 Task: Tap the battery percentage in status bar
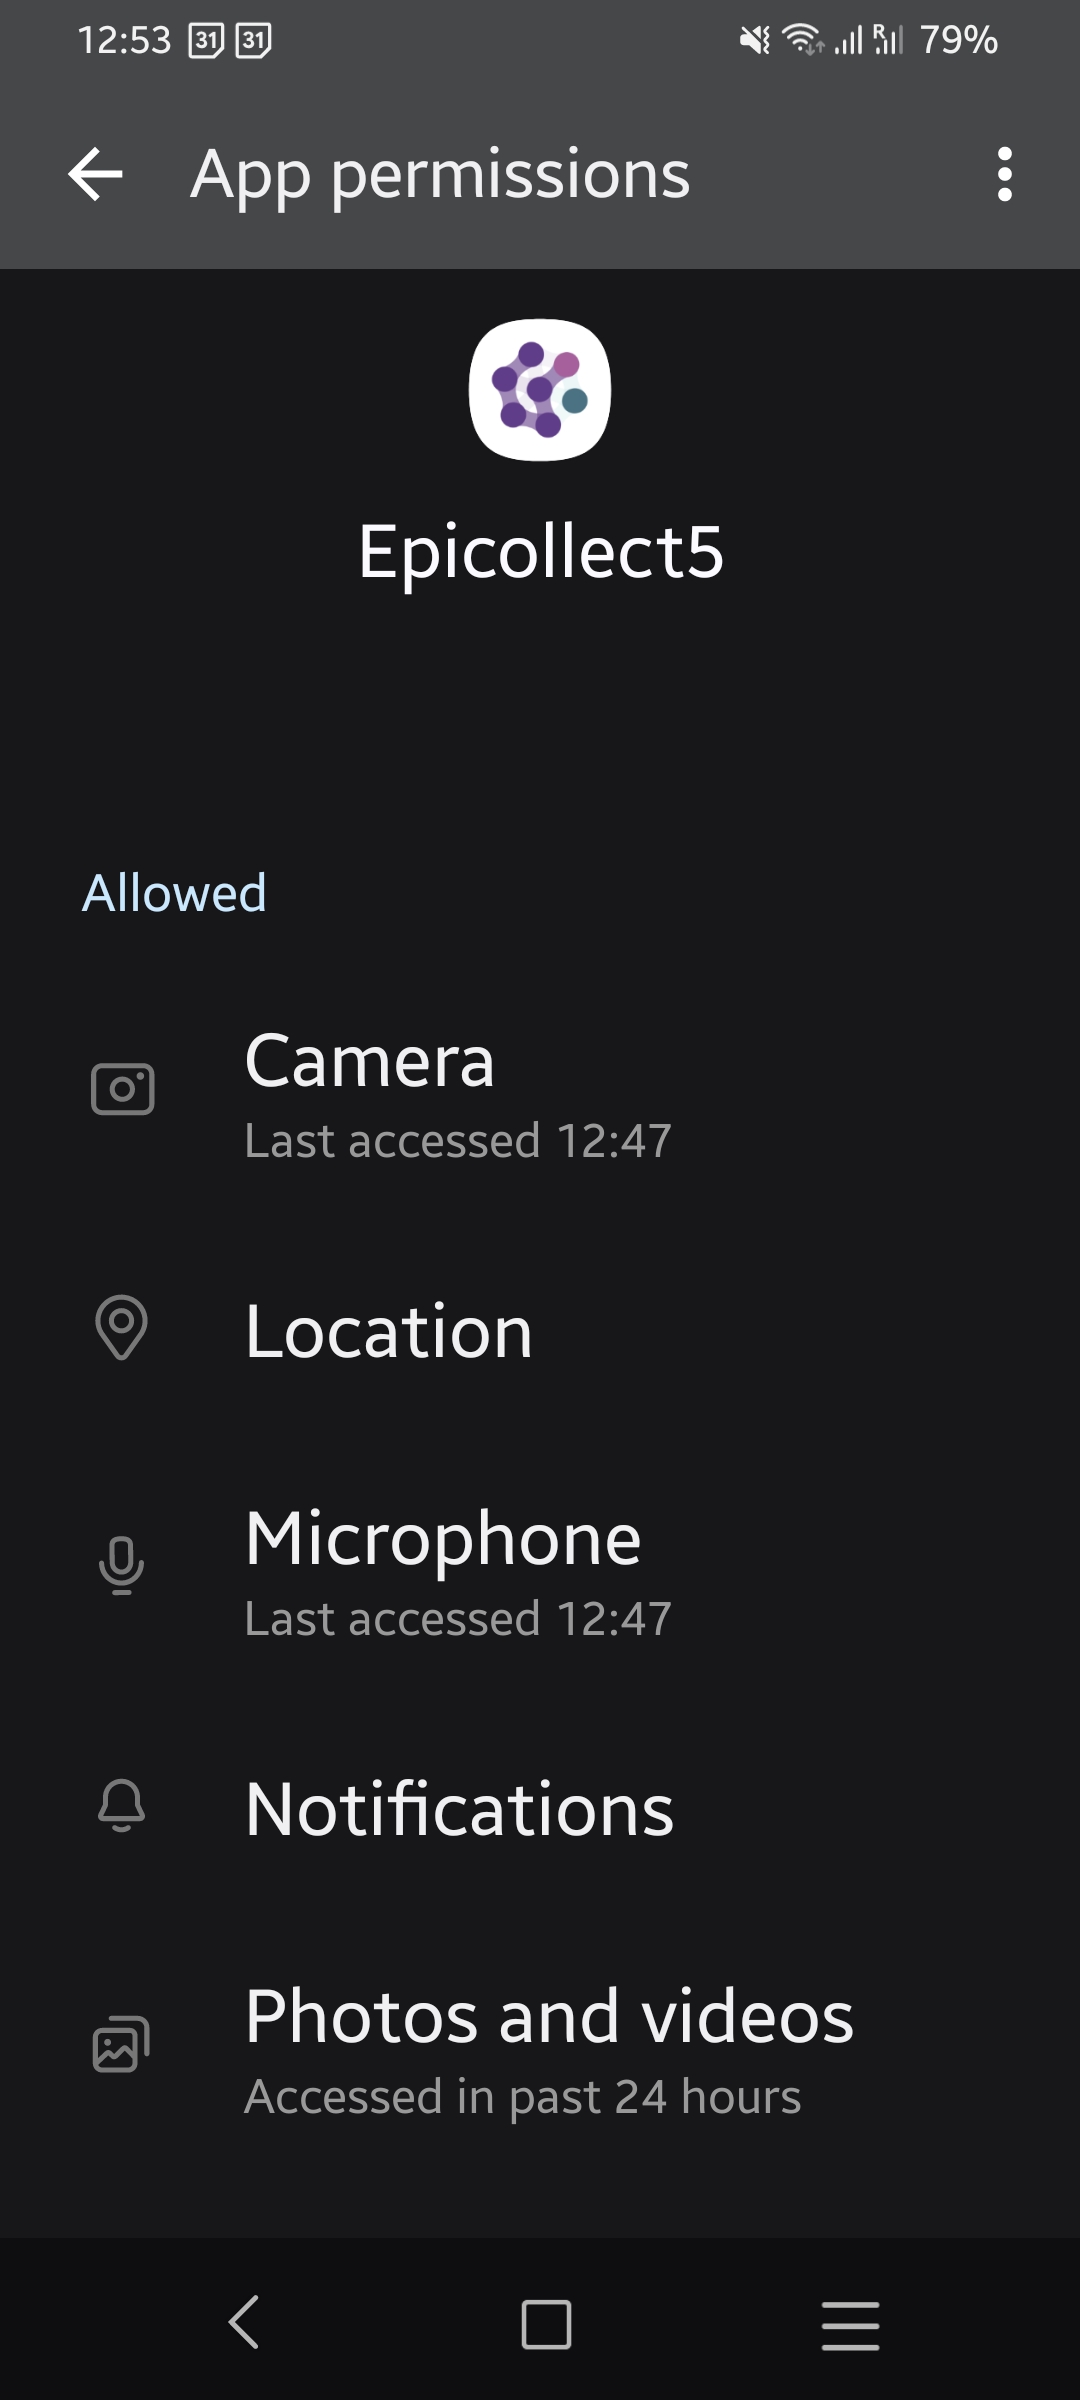click(x=958, y=40)
